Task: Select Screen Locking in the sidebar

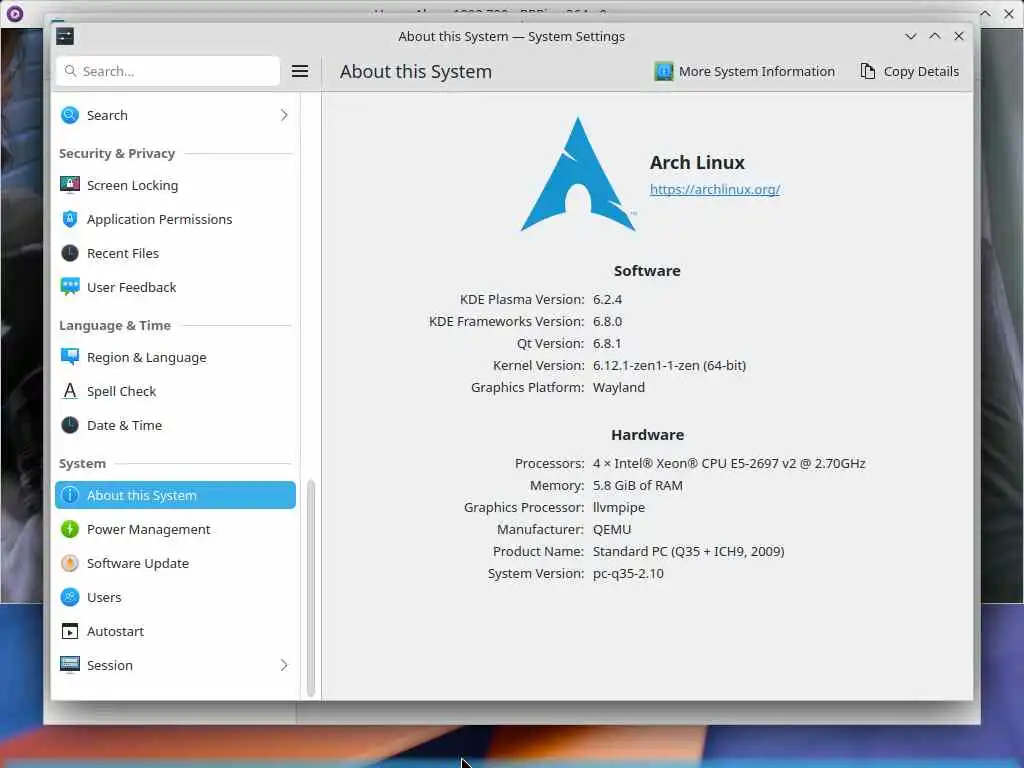Action: point(175,185)
